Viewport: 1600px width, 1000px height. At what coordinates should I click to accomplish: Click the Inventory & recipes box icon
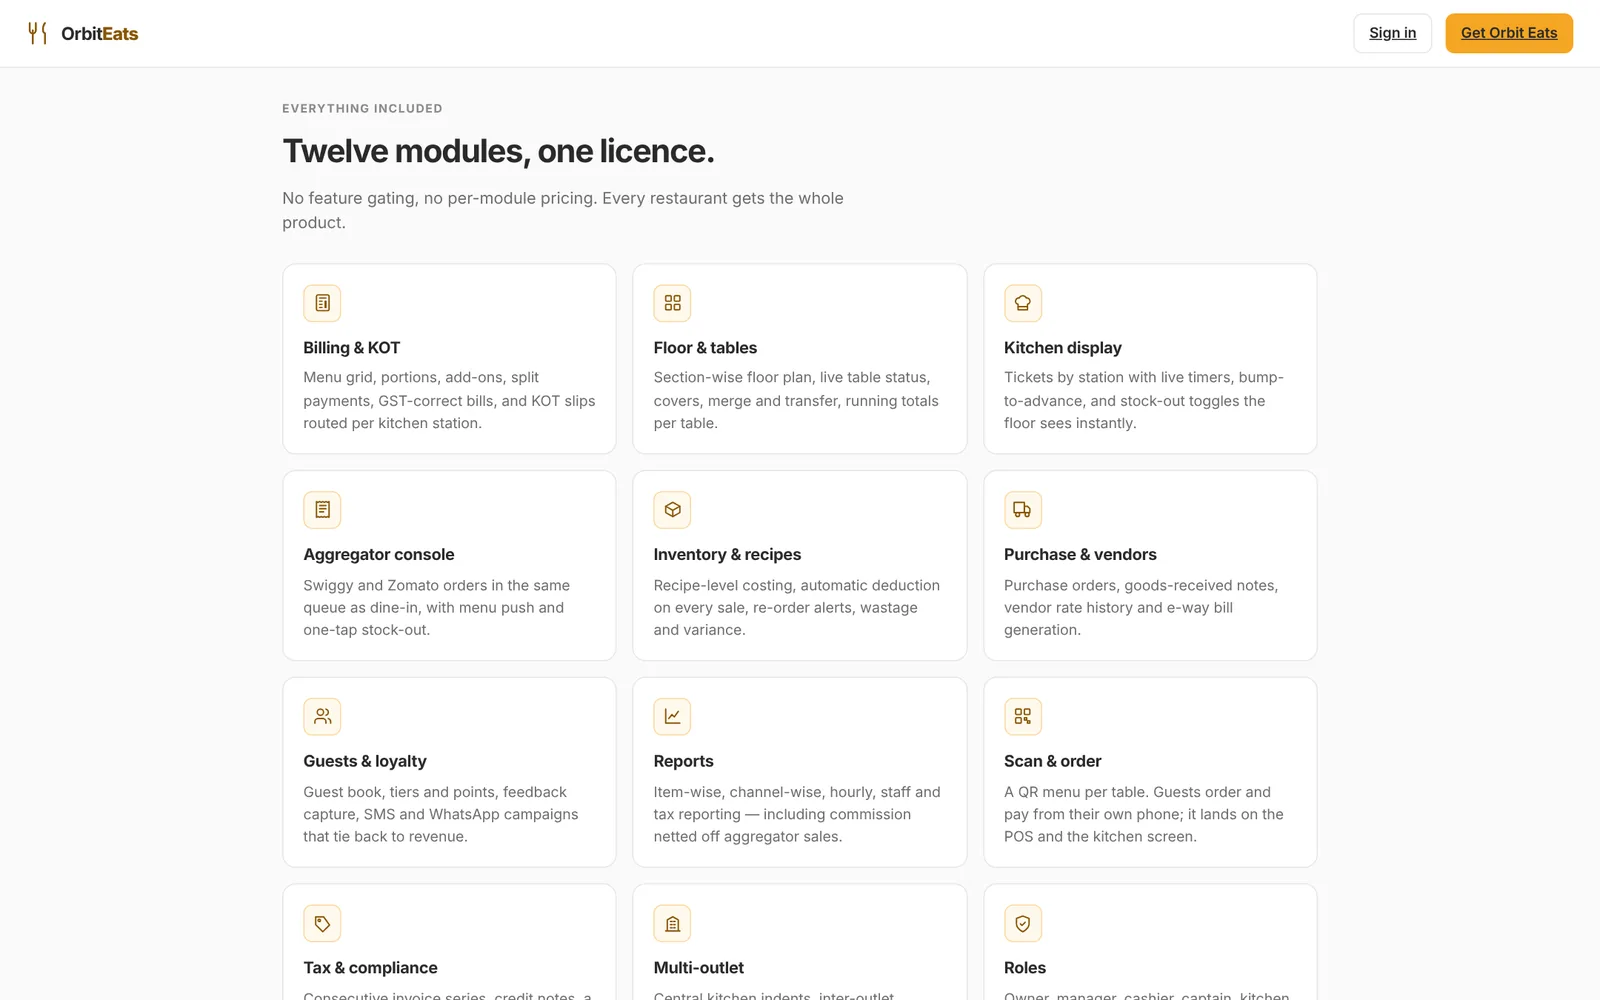(x=672, y=510)
